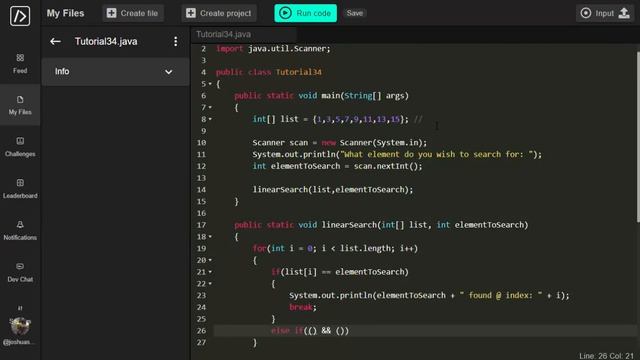Click the code editor logo icon
640x360 pixels.
tap(20, 16)
